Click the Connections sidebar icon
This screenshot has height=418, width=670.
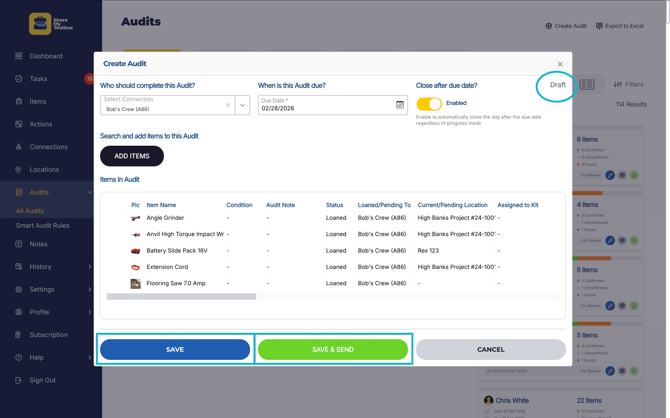(x=18, y=147)
